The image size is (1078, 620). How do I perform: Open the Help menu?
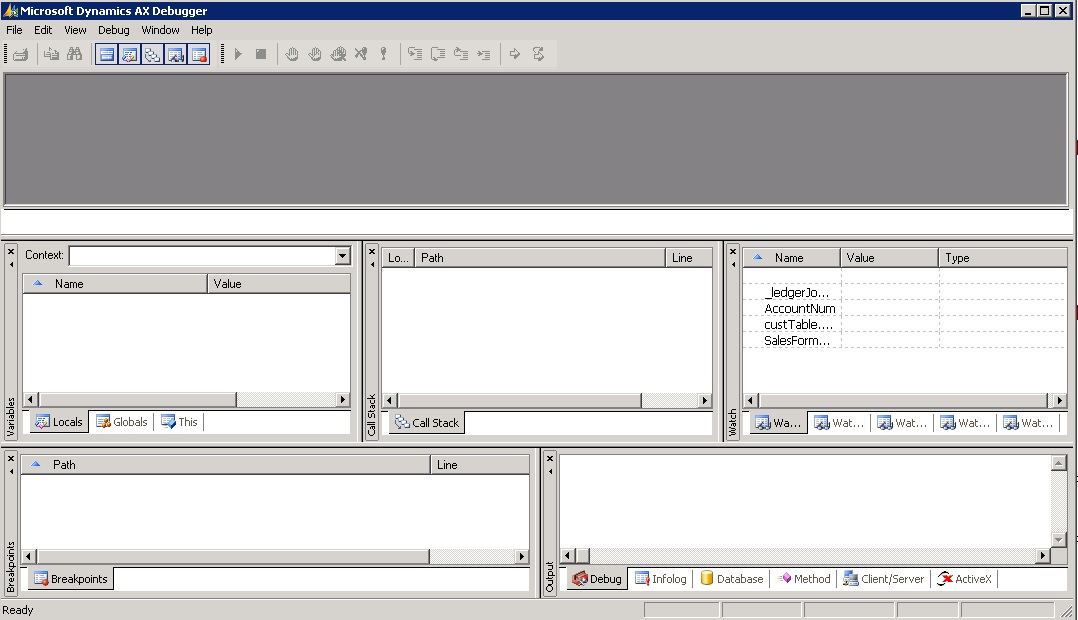[201, 30]
